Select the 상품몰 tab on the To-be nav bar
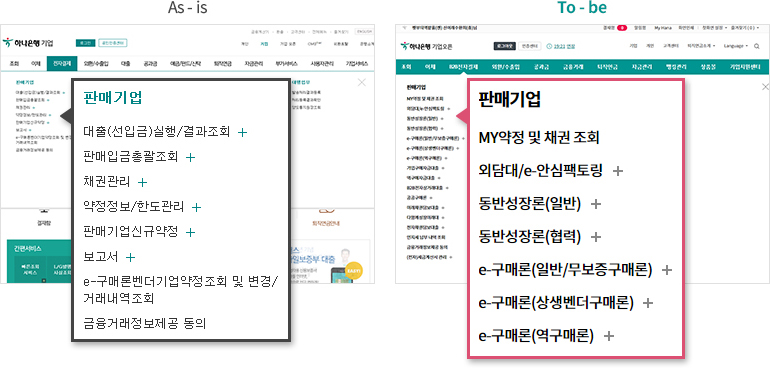Image resolution: width=770 pixels, height=368 pixels. (708, 67)
